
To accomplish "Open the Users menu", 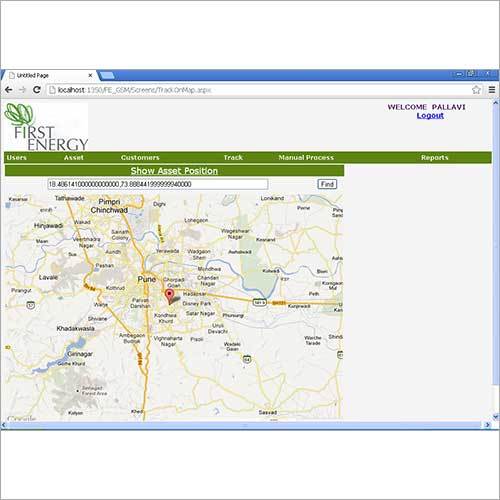I will [x=17, y=157].
